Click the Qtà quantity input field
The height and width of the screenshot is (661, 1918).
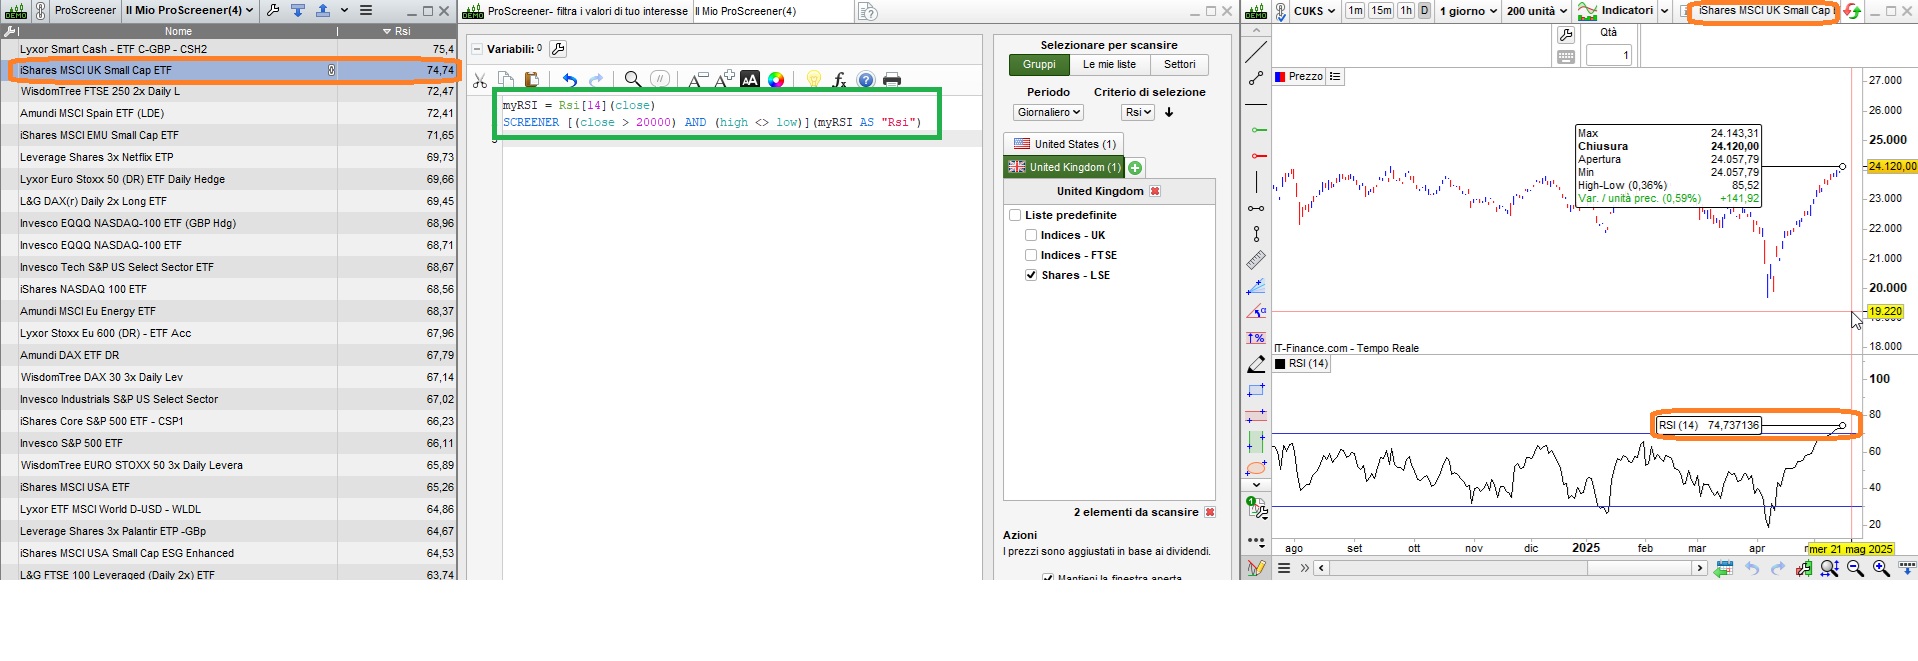pos(1608,55)
